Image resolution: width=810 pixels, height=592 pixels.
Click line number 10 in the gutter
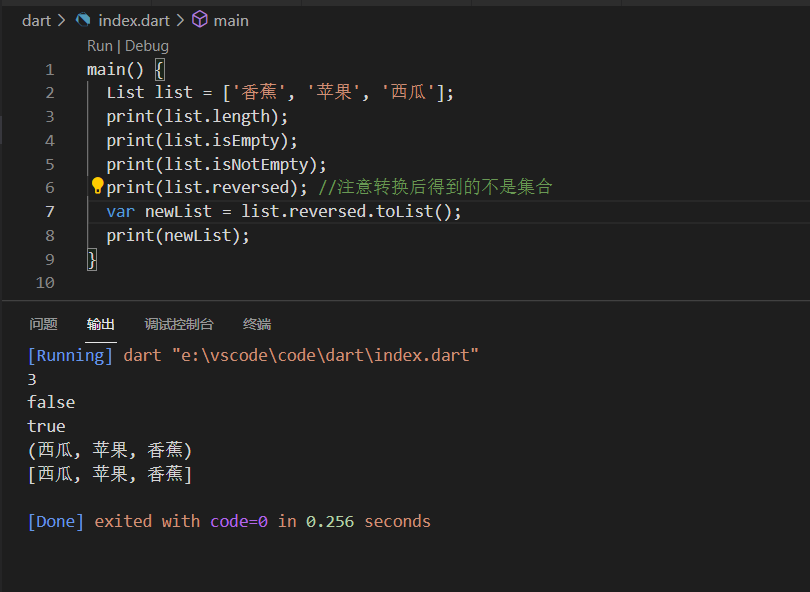tap(45, 283)
